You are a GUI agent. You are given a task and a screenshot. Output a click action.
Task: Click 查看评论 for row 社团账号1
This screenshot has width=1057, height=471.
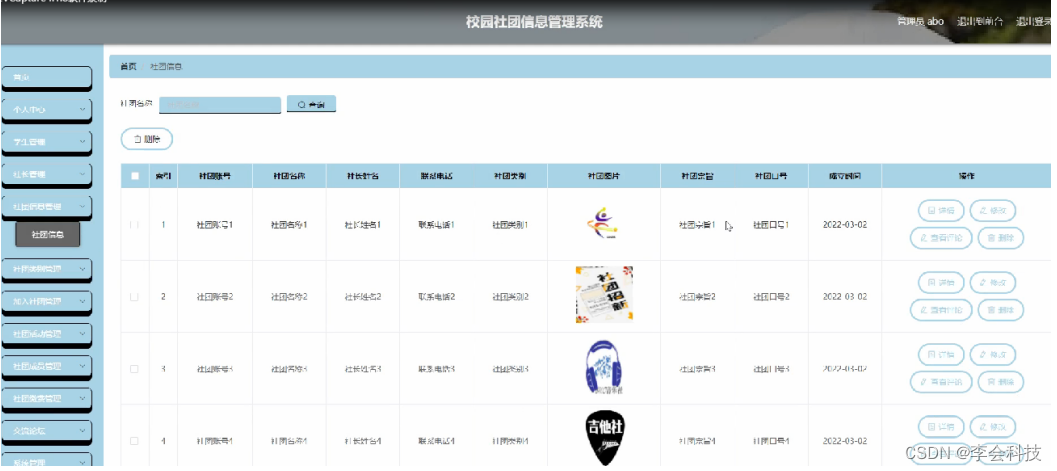click(x=941, y=238)
